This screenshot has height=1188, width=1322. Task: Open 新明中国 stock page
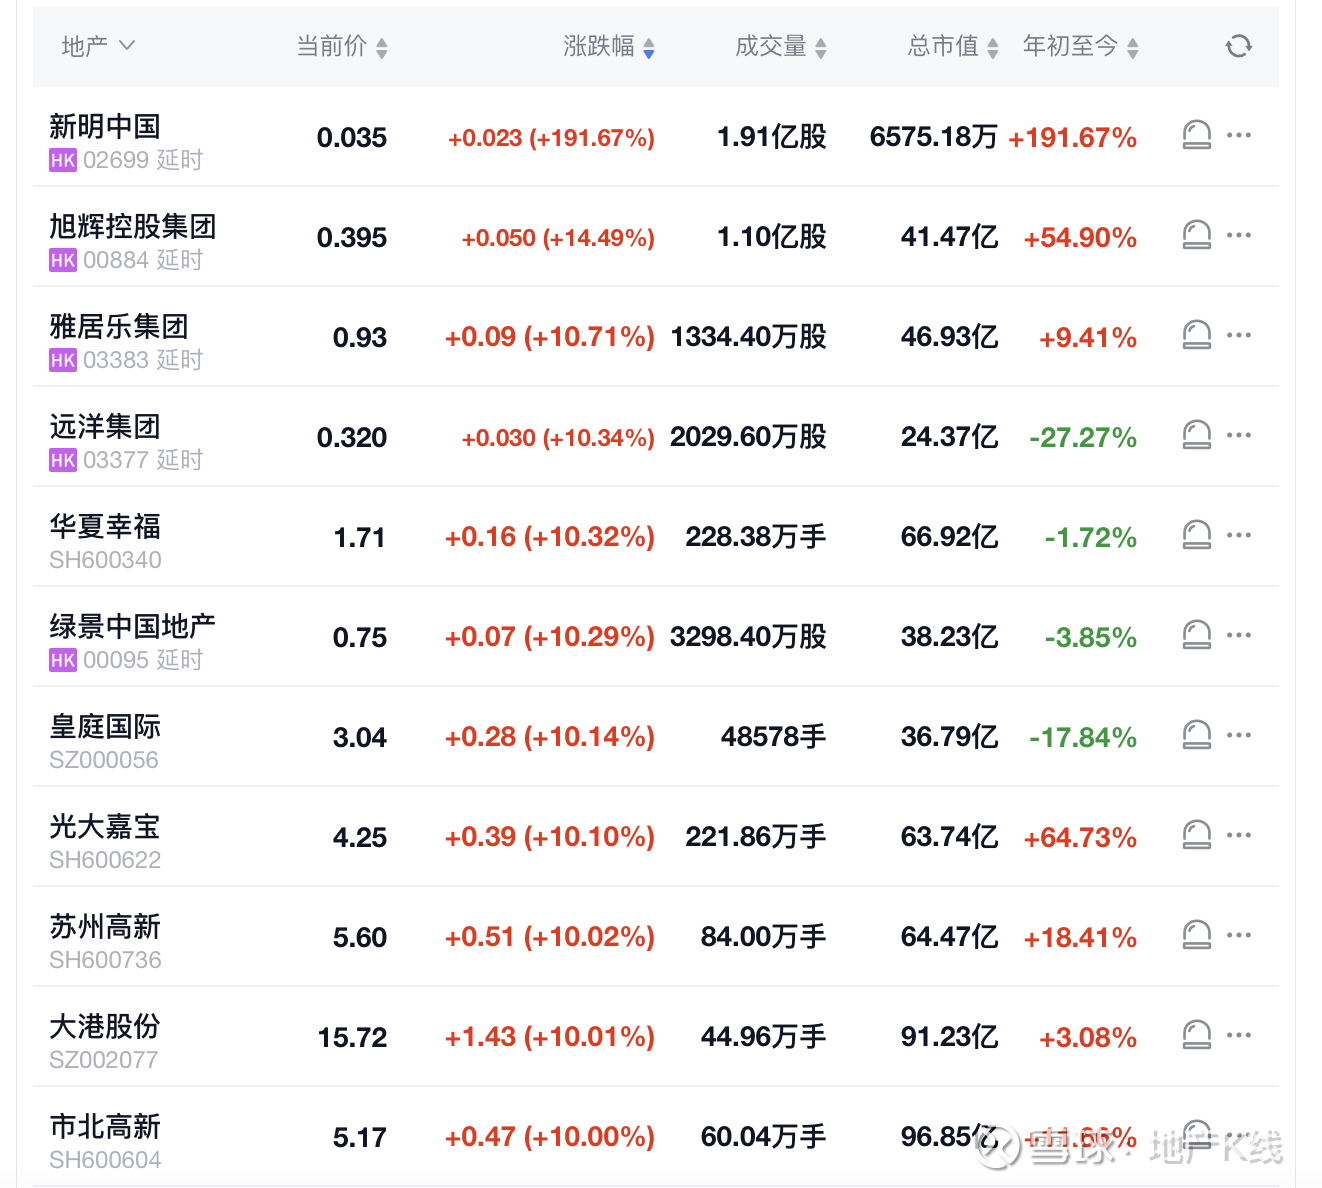pyautogui.click(x=105, y=126)
